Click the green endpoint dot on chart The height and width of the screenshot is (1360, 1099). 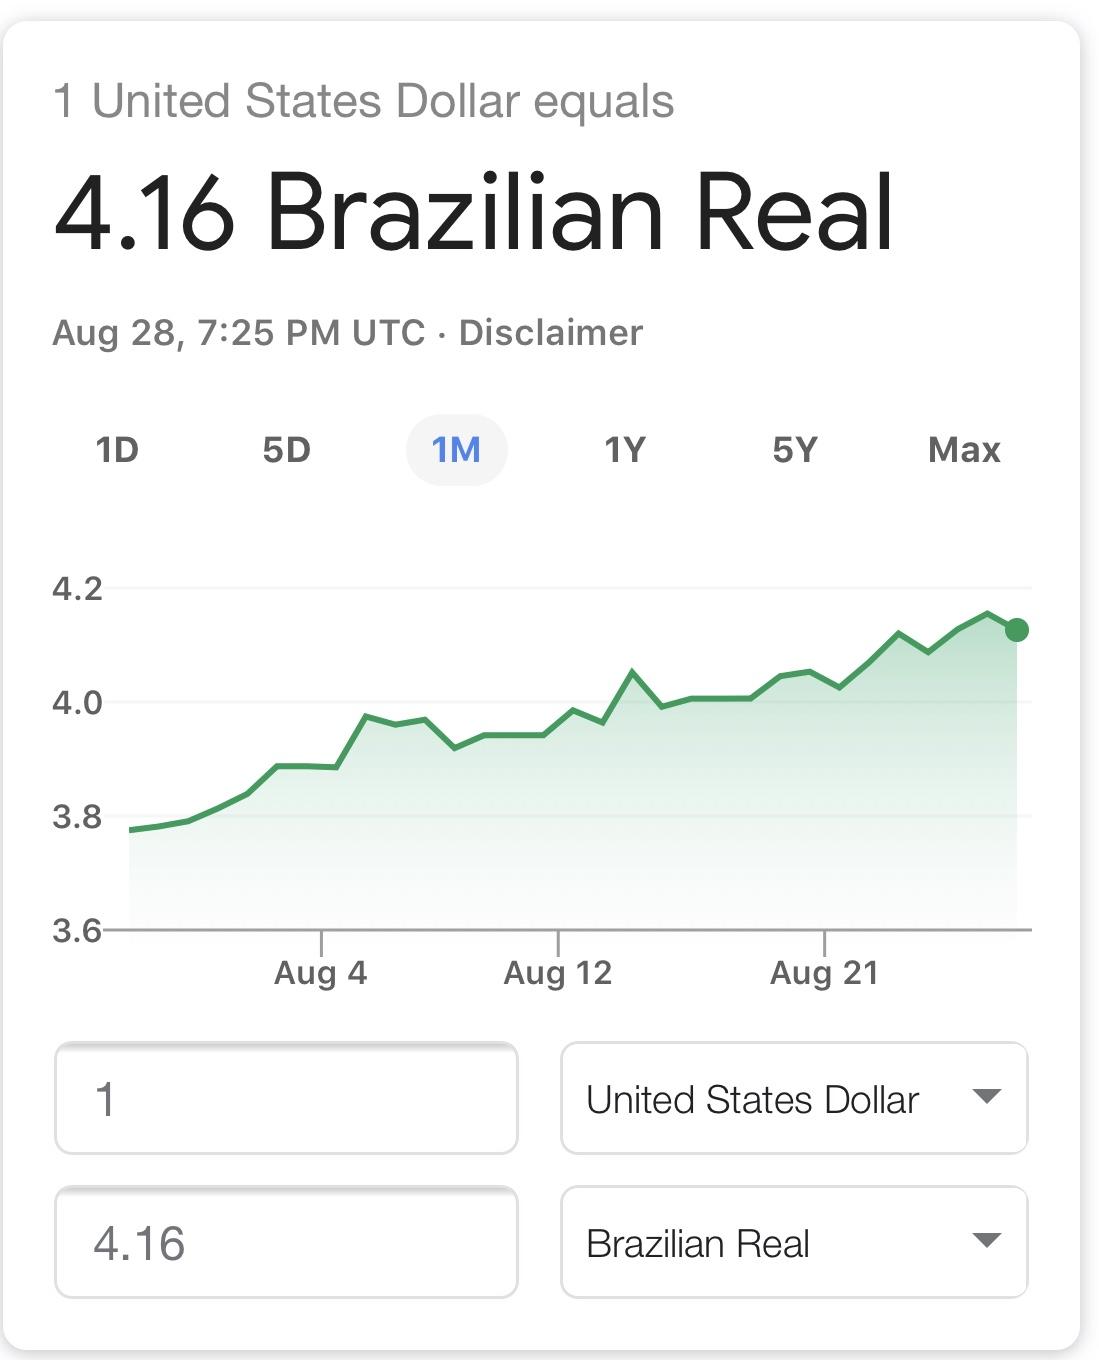[x=1017, y=630]
